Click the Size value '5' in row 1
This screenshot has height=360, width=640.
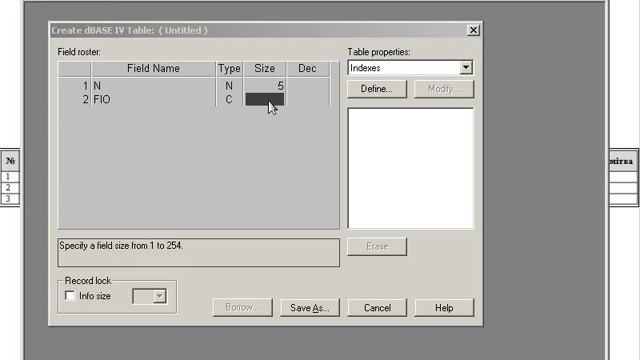coord(264,86)
